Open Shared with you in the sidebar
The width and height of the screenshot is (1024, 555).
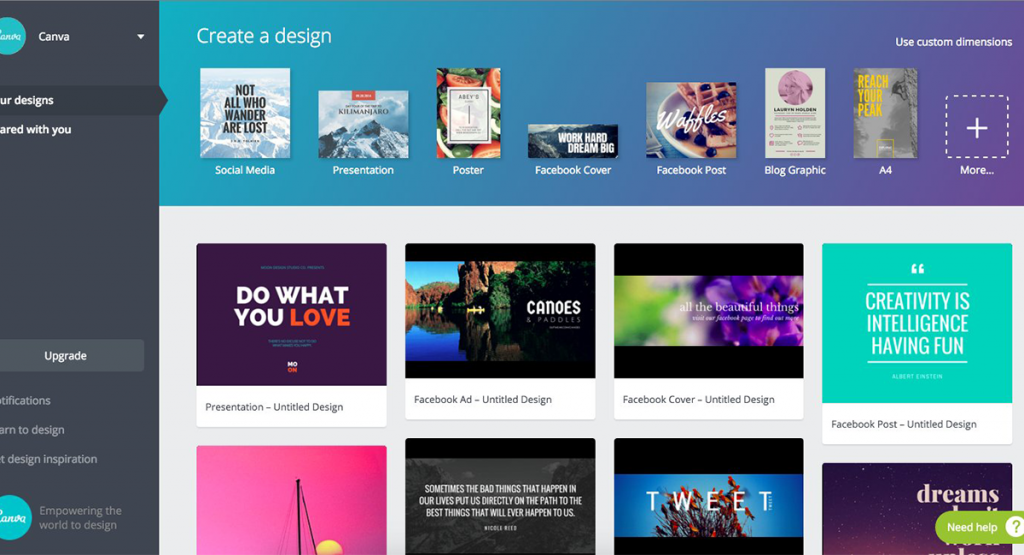(x=35, y=129)
